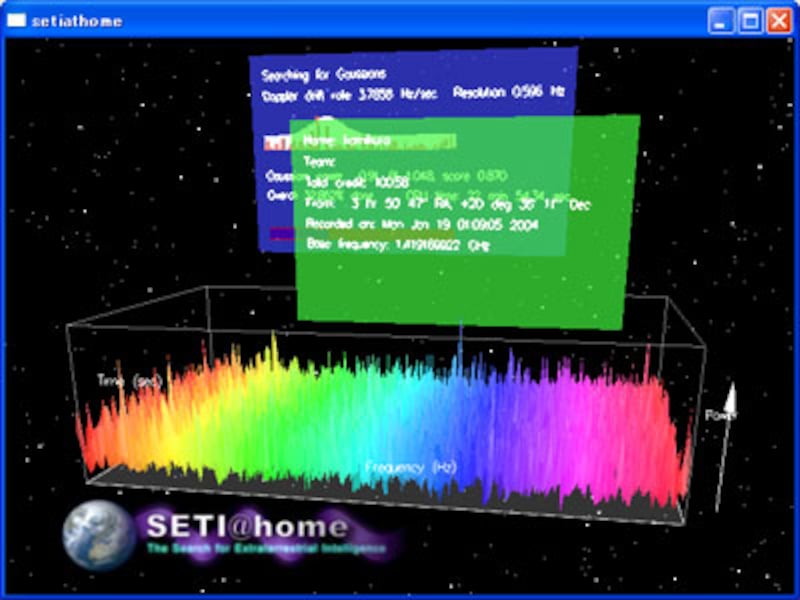
Task: Click the 'Name:' line in green panel
Action: [347, 141]
